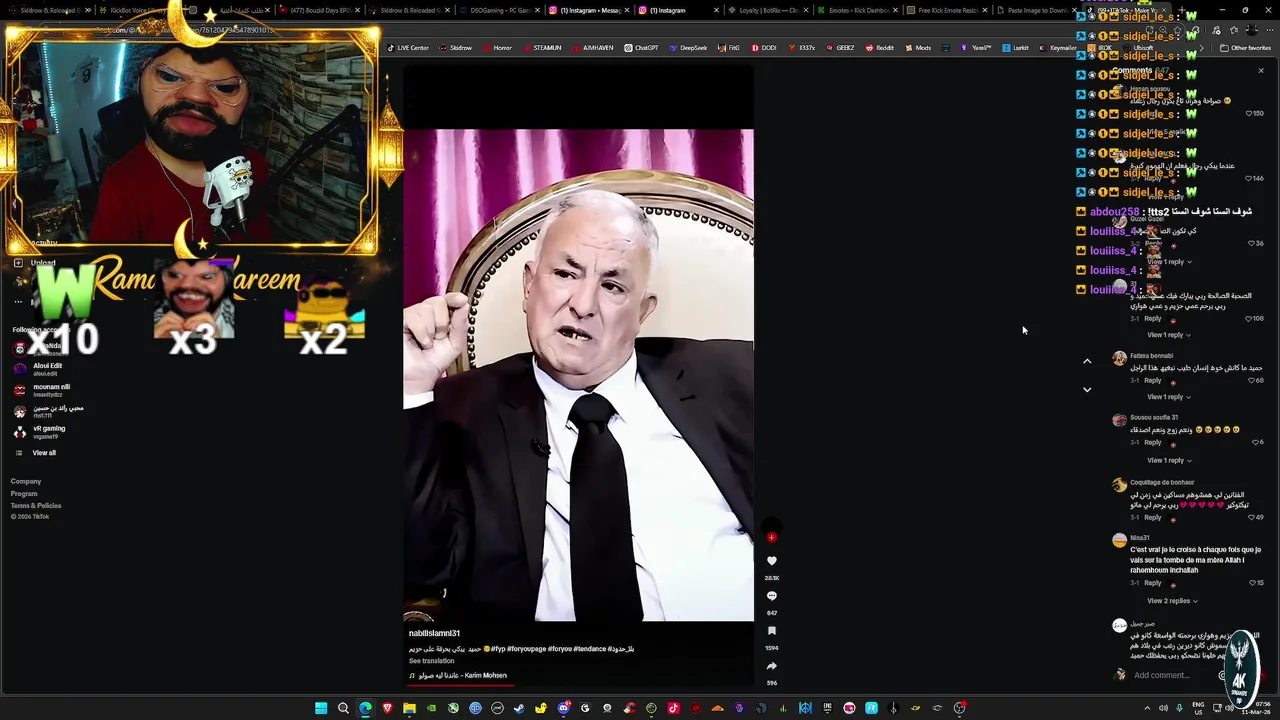Open 1337x bookmark
1280x720 pixels.
(x=801, y=48)
